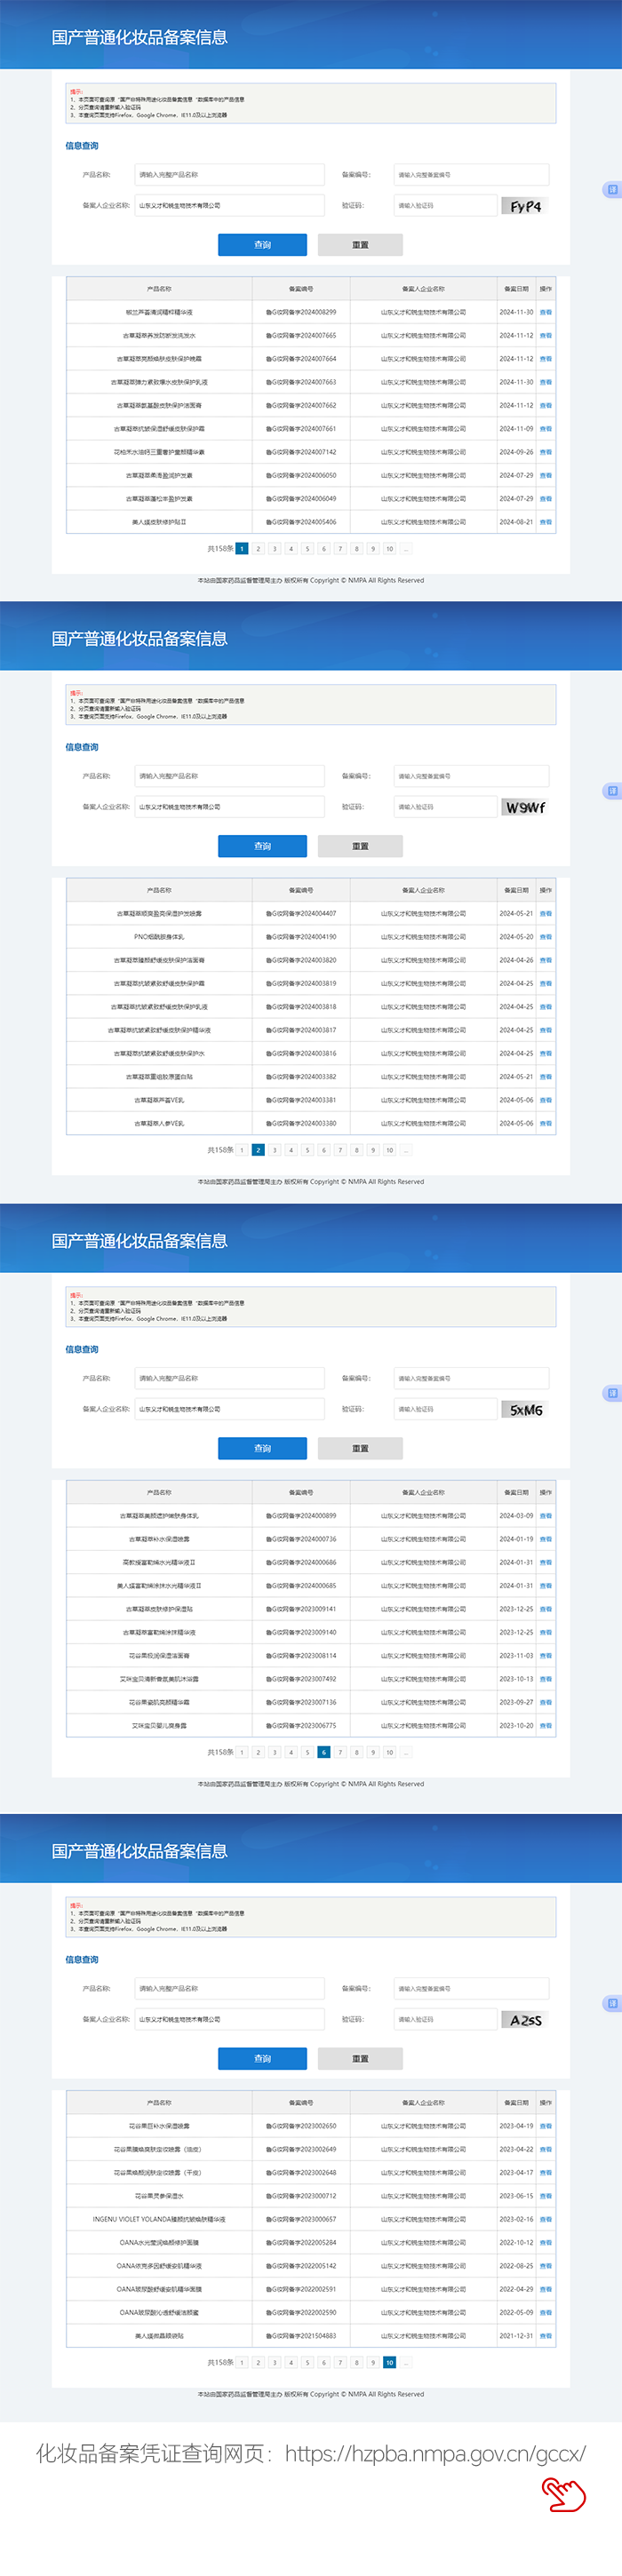Click 查看 for record 2022005284
Screen dimensions: 622x2576
point(545,2243)
